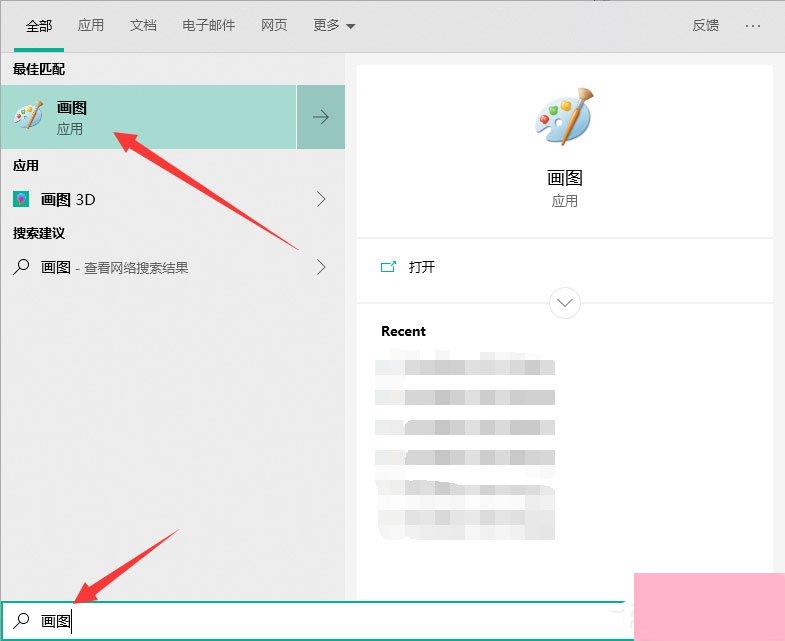This screenshot has width=785, height=641.
Task: Switch to the 全部 tab
Action: [x=39, y=26]
